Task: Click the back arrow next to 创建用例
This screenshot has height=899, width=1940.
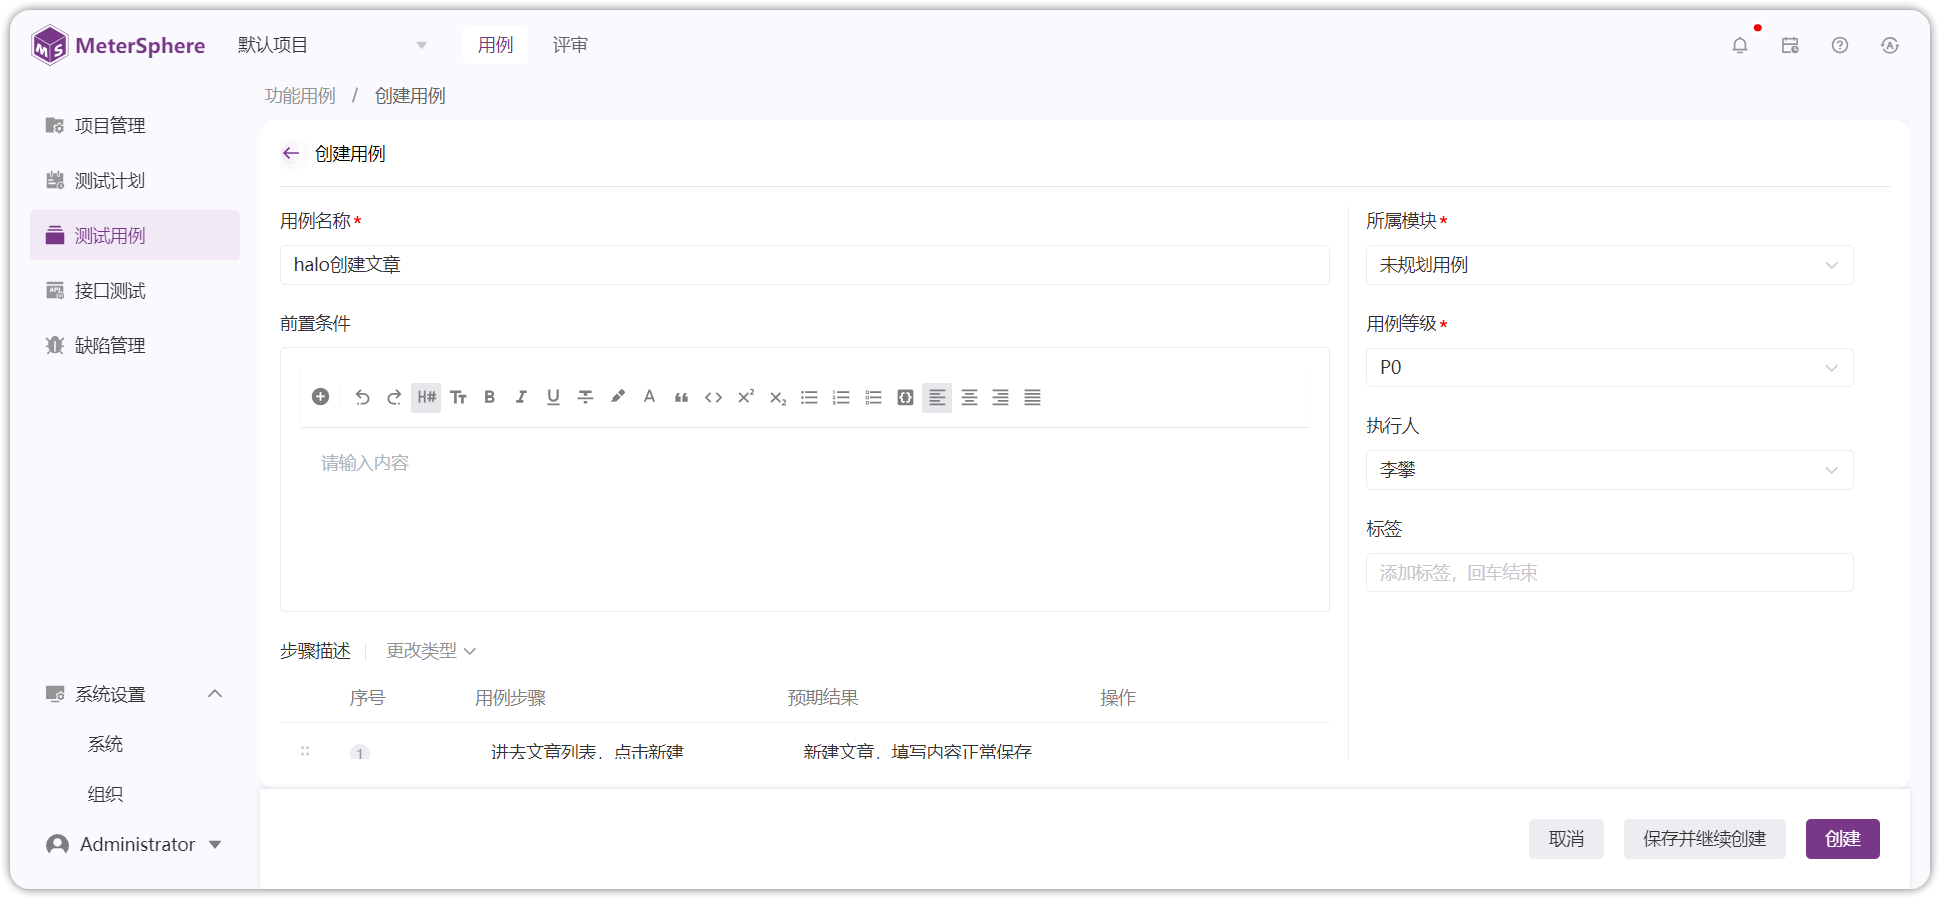Action: click(291, 153)
